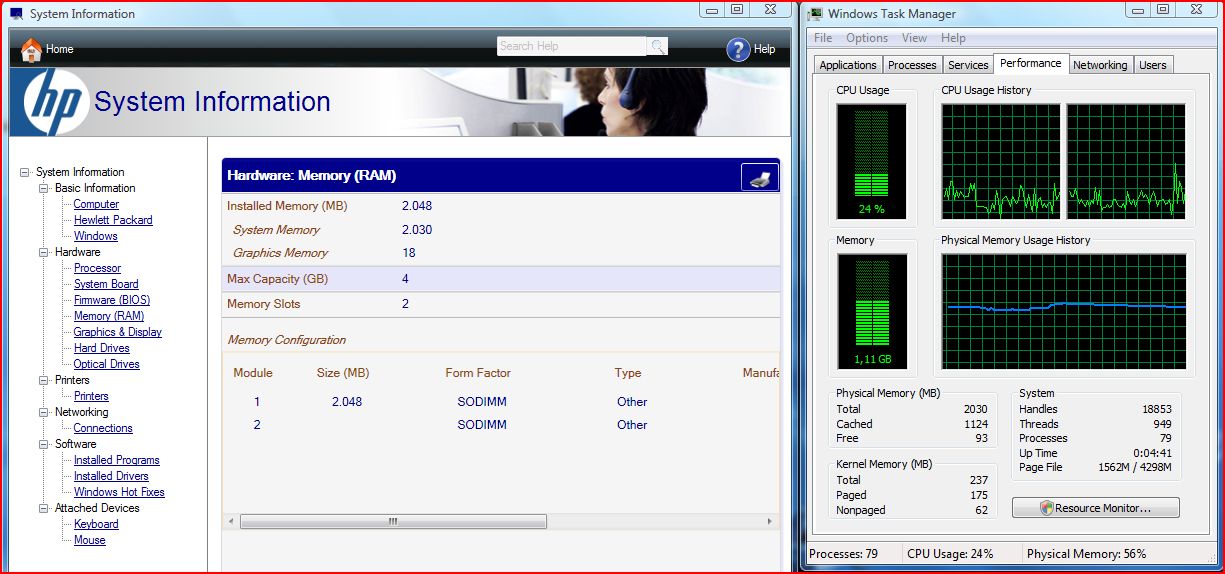
Task: Open the Hard Drives link
Action: pyautogui.click(x=102, y=348)
